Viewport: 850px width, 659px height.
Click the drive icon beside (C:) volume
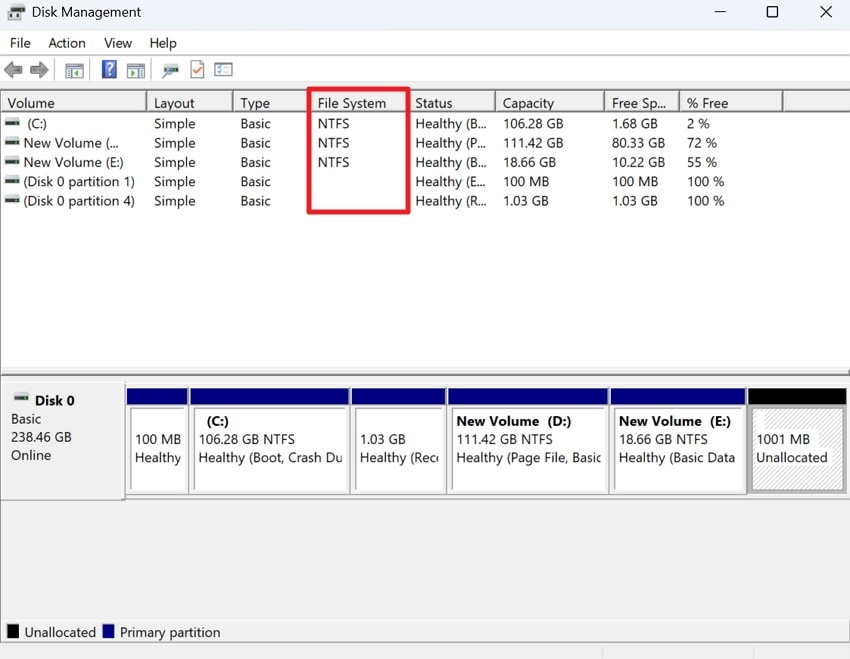12,123
